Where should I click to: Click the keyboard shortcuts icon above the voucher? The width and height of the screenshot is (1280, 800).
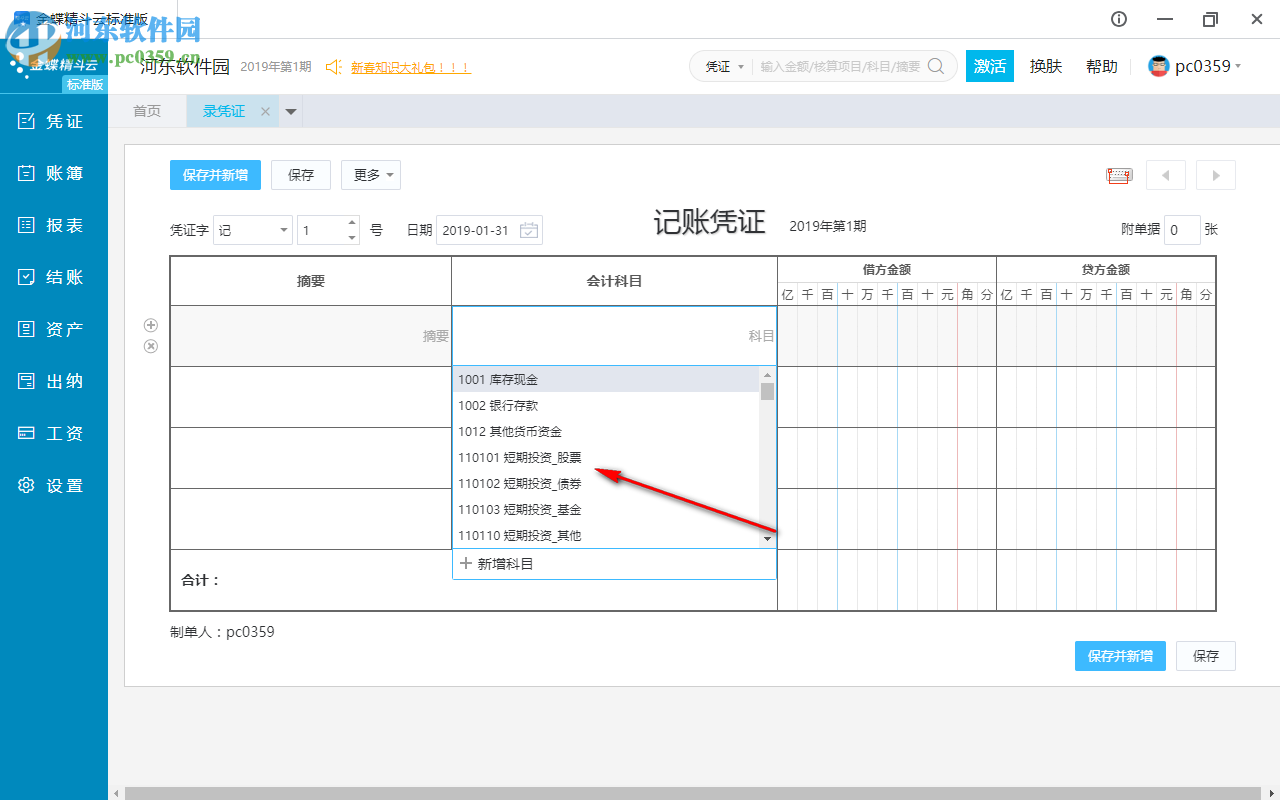click(x=1118, y=174)
